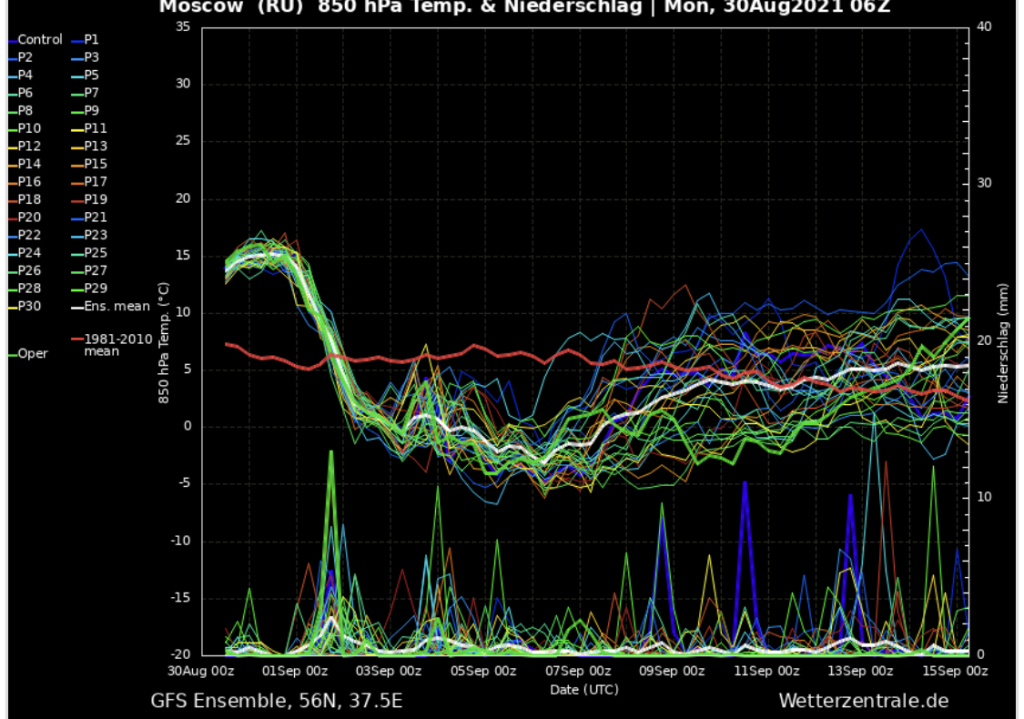Click the 07Sep 00z date tick
This screenshot has height=719, width=1024.
pyautogui.click(x=586, y=671)
